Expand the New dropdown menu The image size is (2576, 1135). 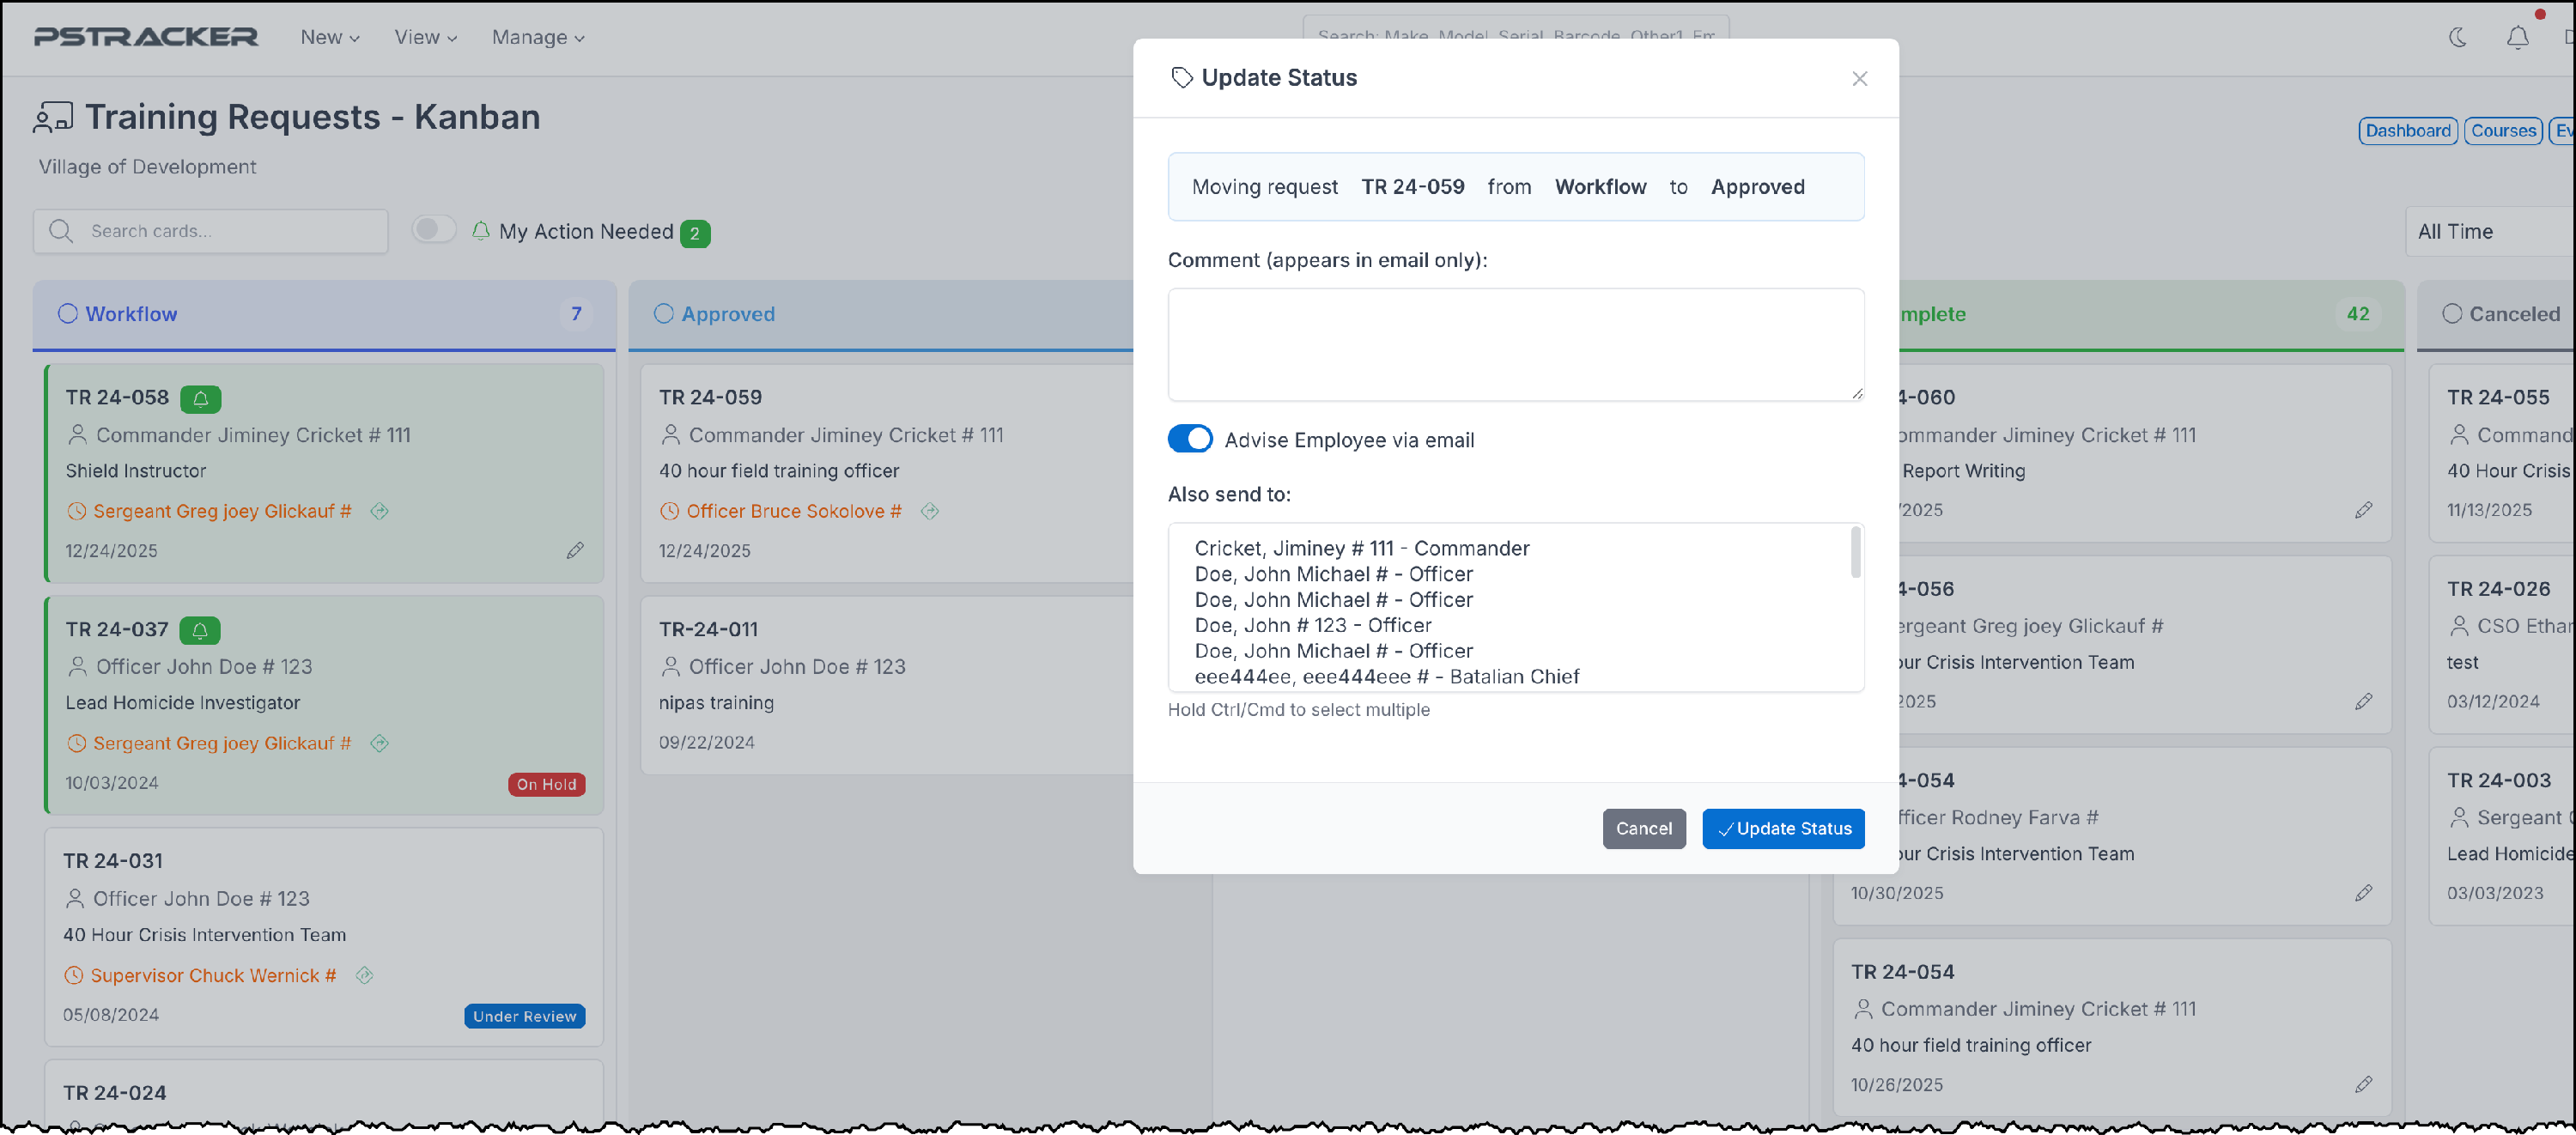click(330, 37)
